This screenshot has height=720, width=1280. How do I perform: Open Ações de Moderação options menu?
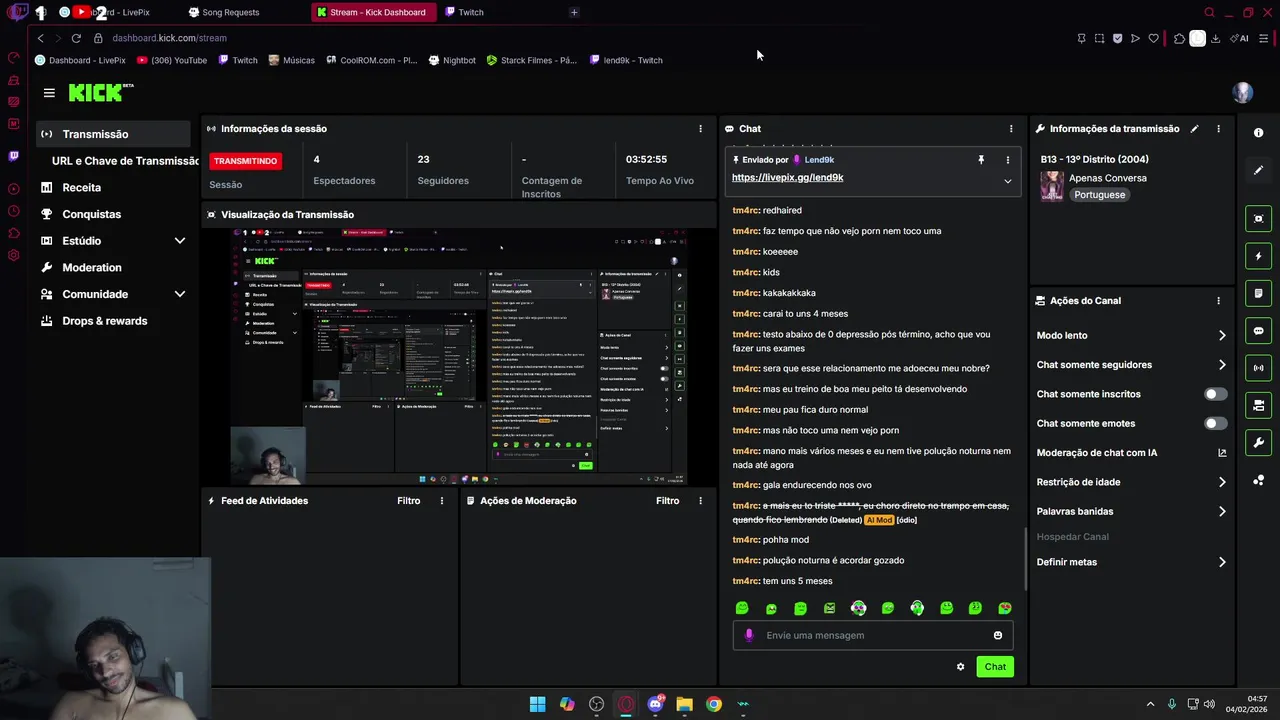click(701, 501)
